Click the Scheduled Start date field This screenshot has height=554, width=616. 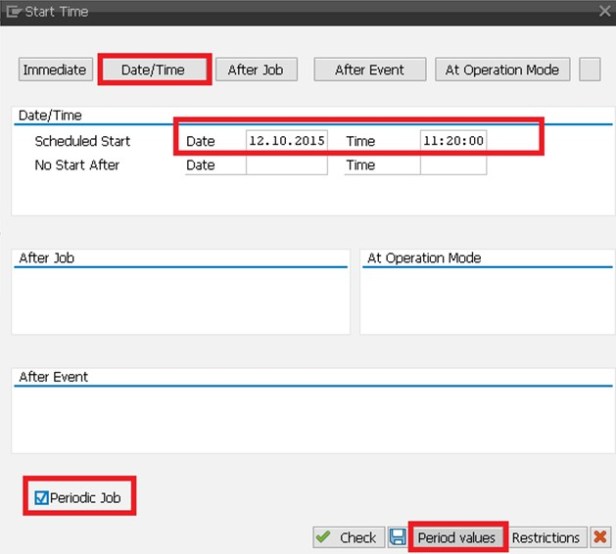(x=286, y=141)
